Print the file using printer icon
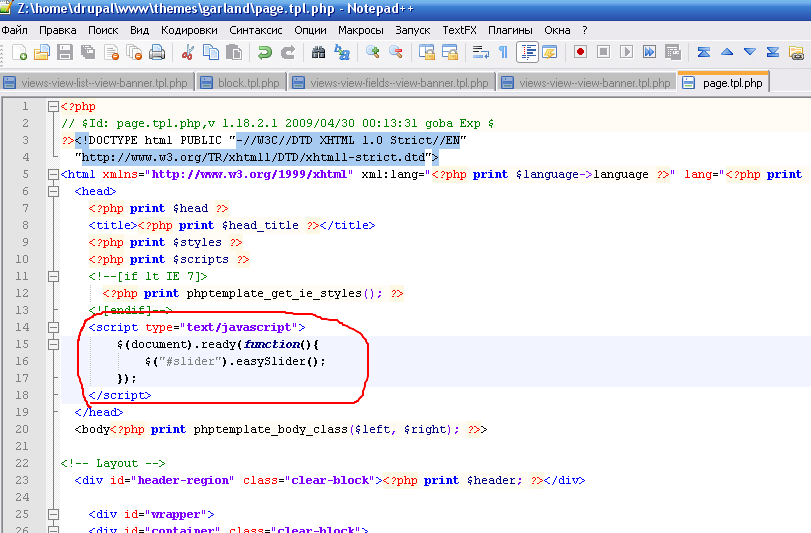 (157, 52)
